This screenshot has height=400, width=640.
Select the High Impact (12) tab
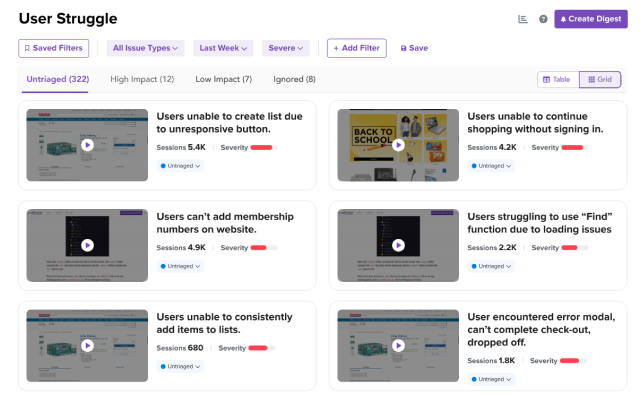(x=142, y=79)
